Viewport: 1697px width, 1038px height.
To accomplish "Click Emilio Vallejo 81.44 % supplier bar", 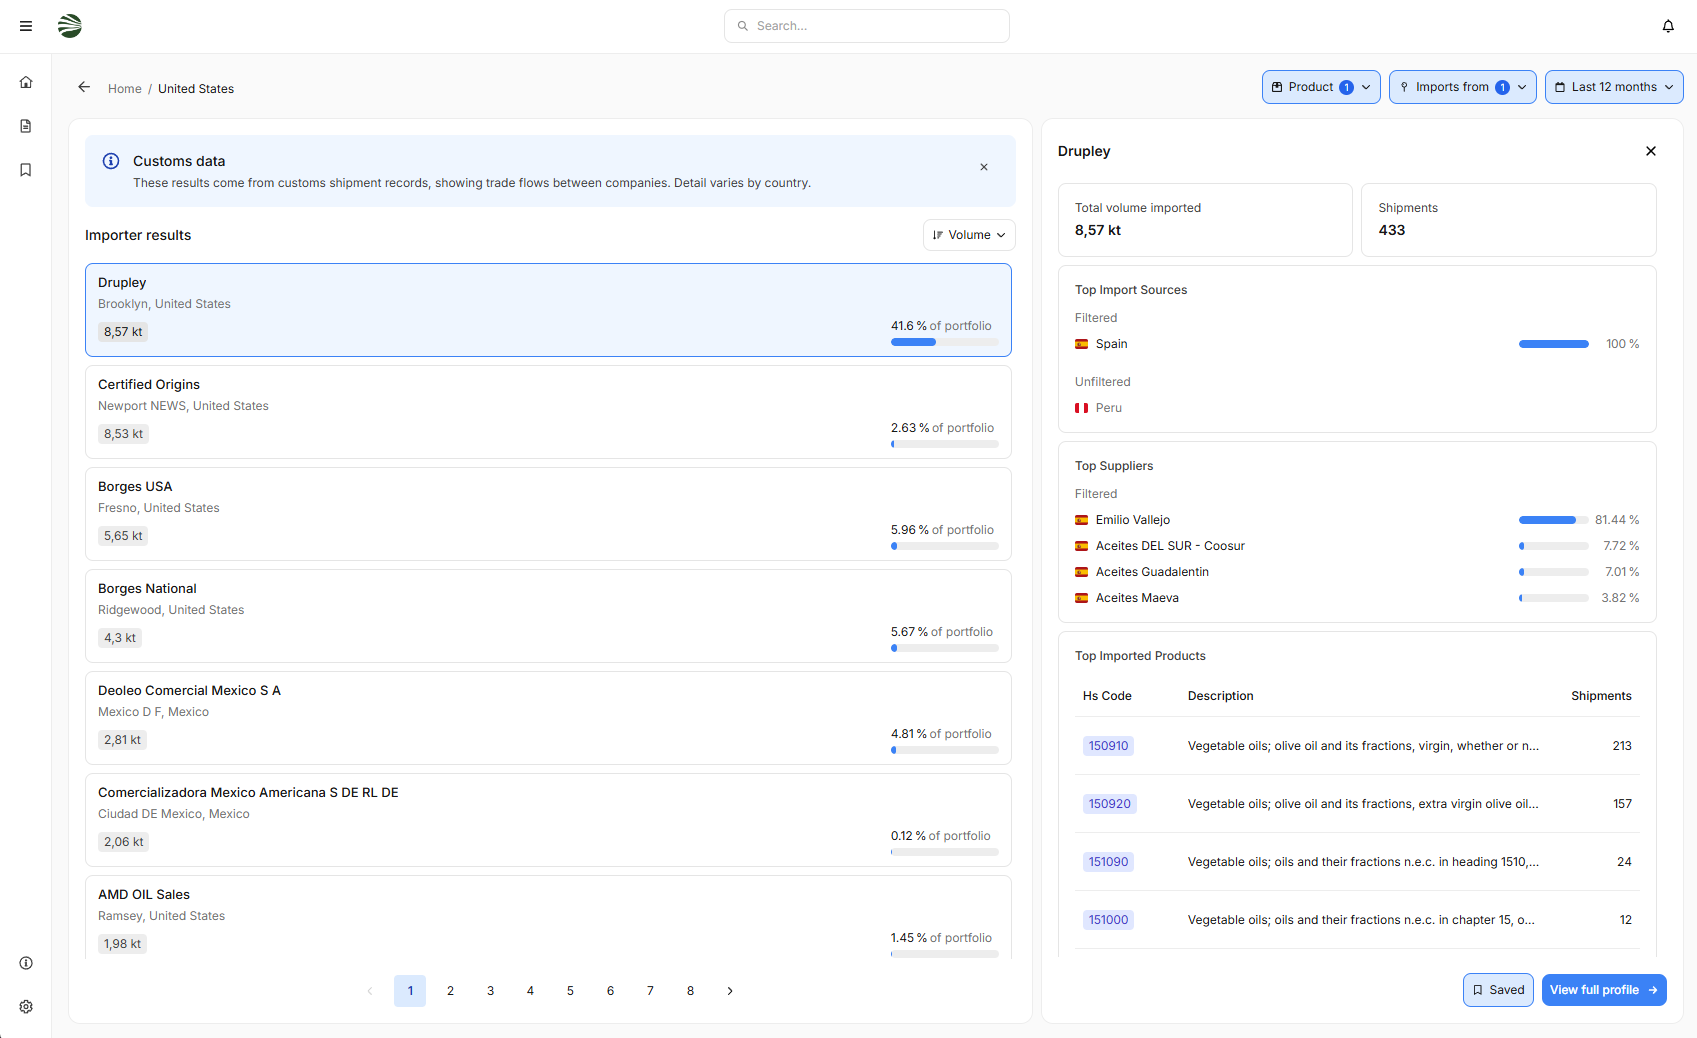I will [1554, 520].
